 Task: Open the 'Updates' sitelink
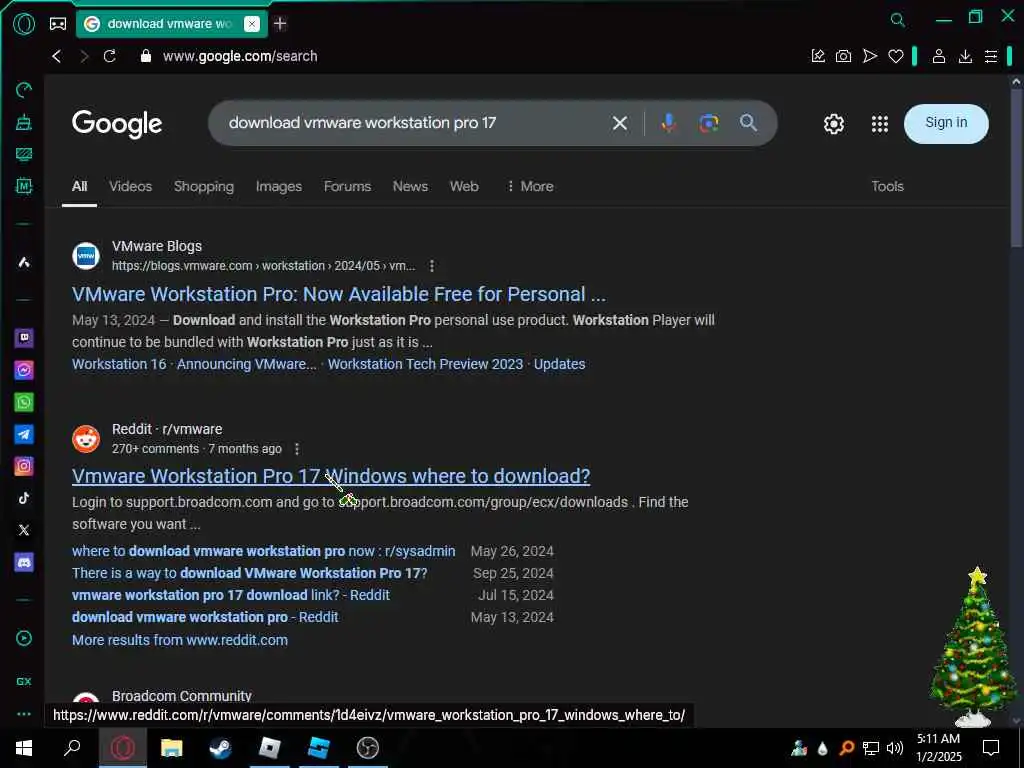(x=560, y=364)
